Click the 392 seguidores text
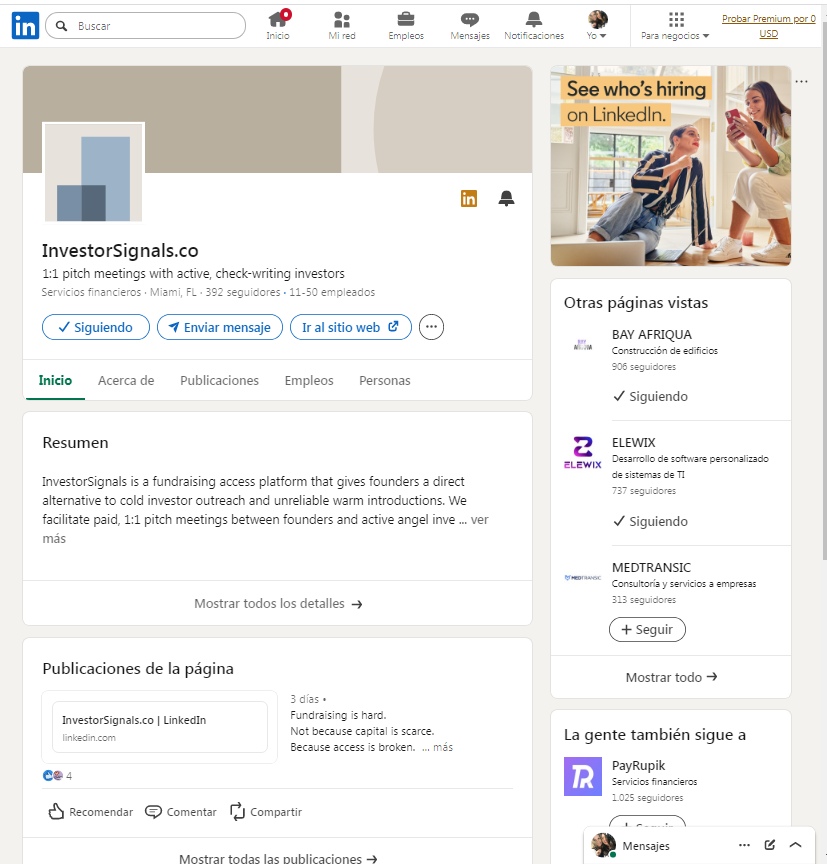 click(243, 293)
